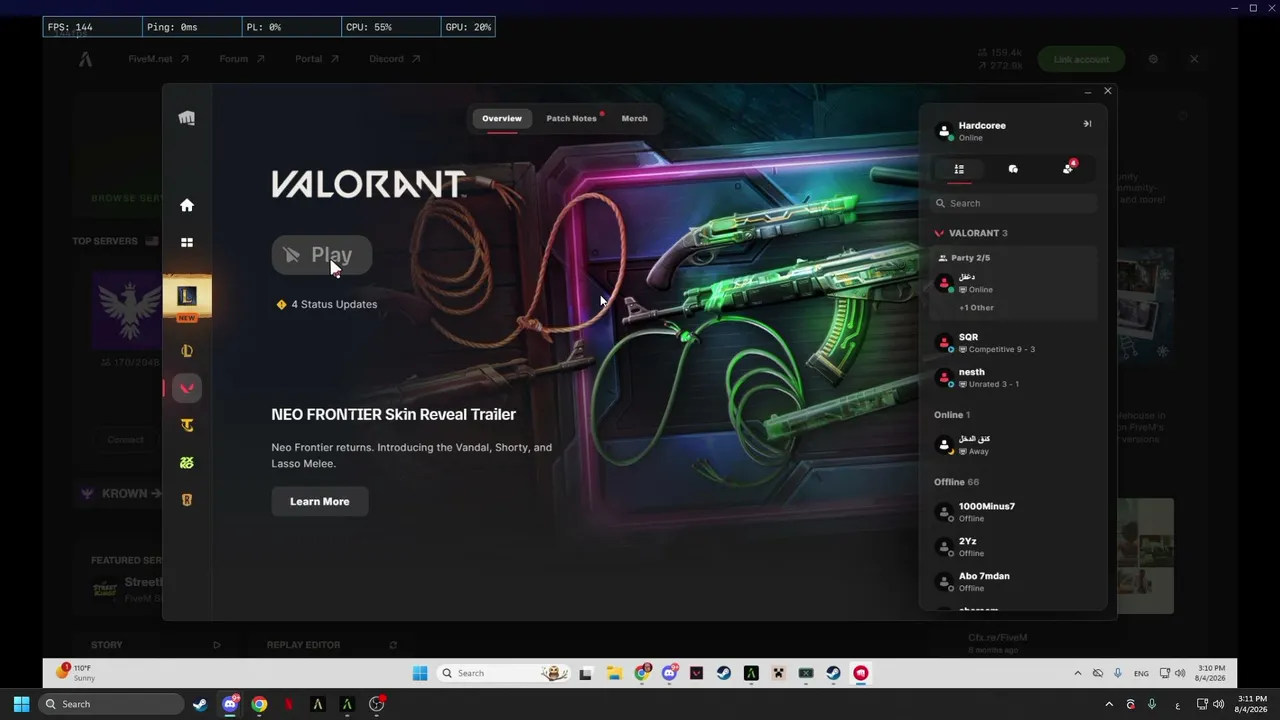Screen dimensions: 1280x720
Task: Open FiveM settings gear icon
Action: [1153, 59]
